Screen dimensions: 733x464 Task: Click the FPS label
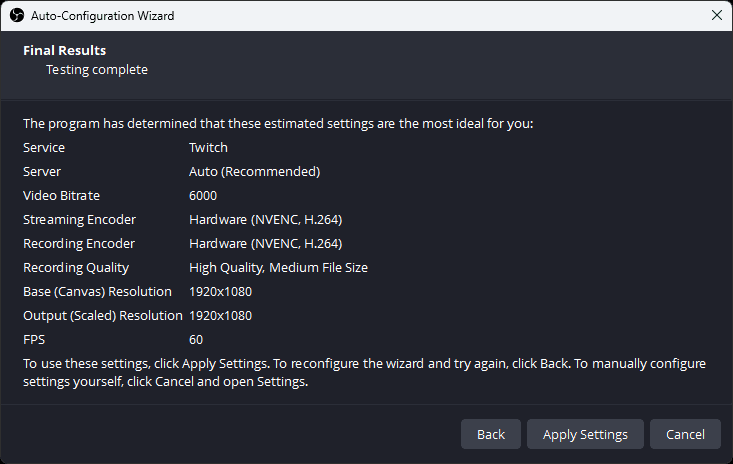point(35,339)
